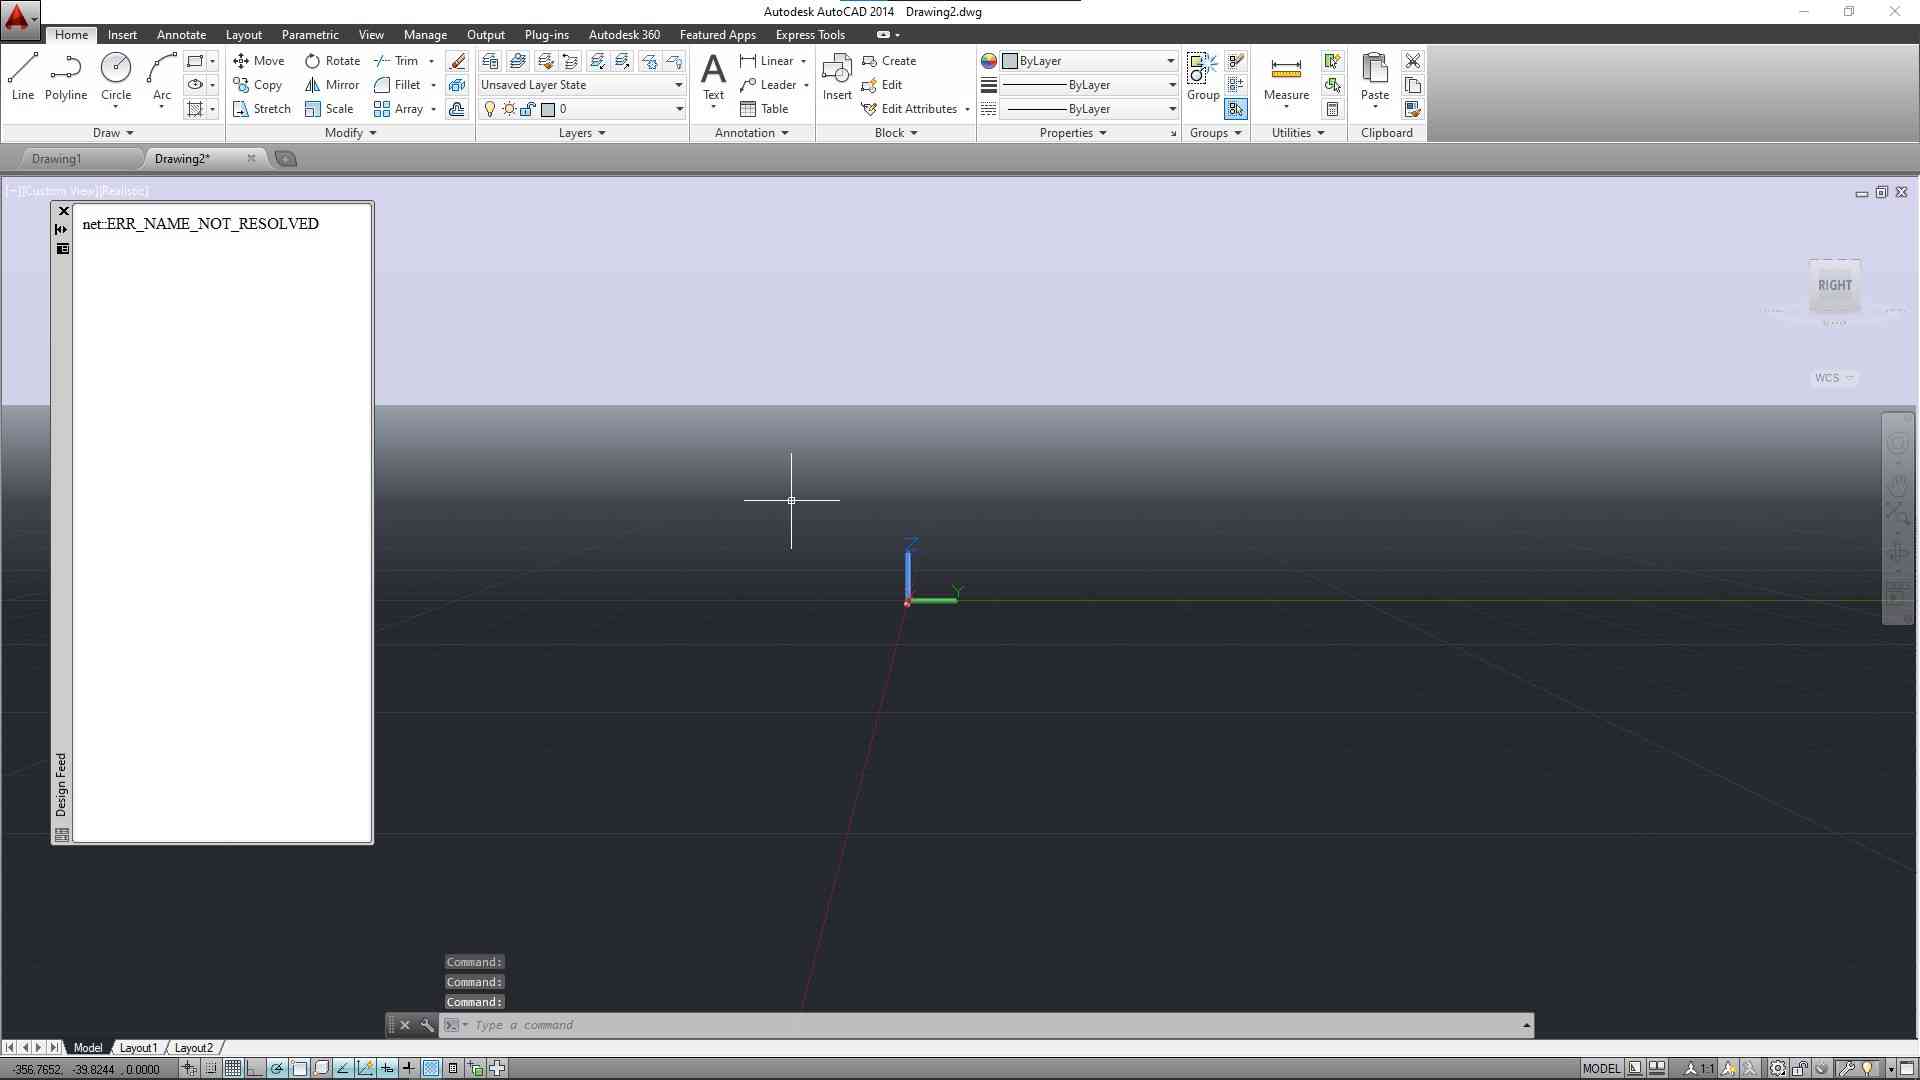This screenshot has height=1080, width=1920.
Task: Click the command line input field
Action: (x=990, y=1025)
